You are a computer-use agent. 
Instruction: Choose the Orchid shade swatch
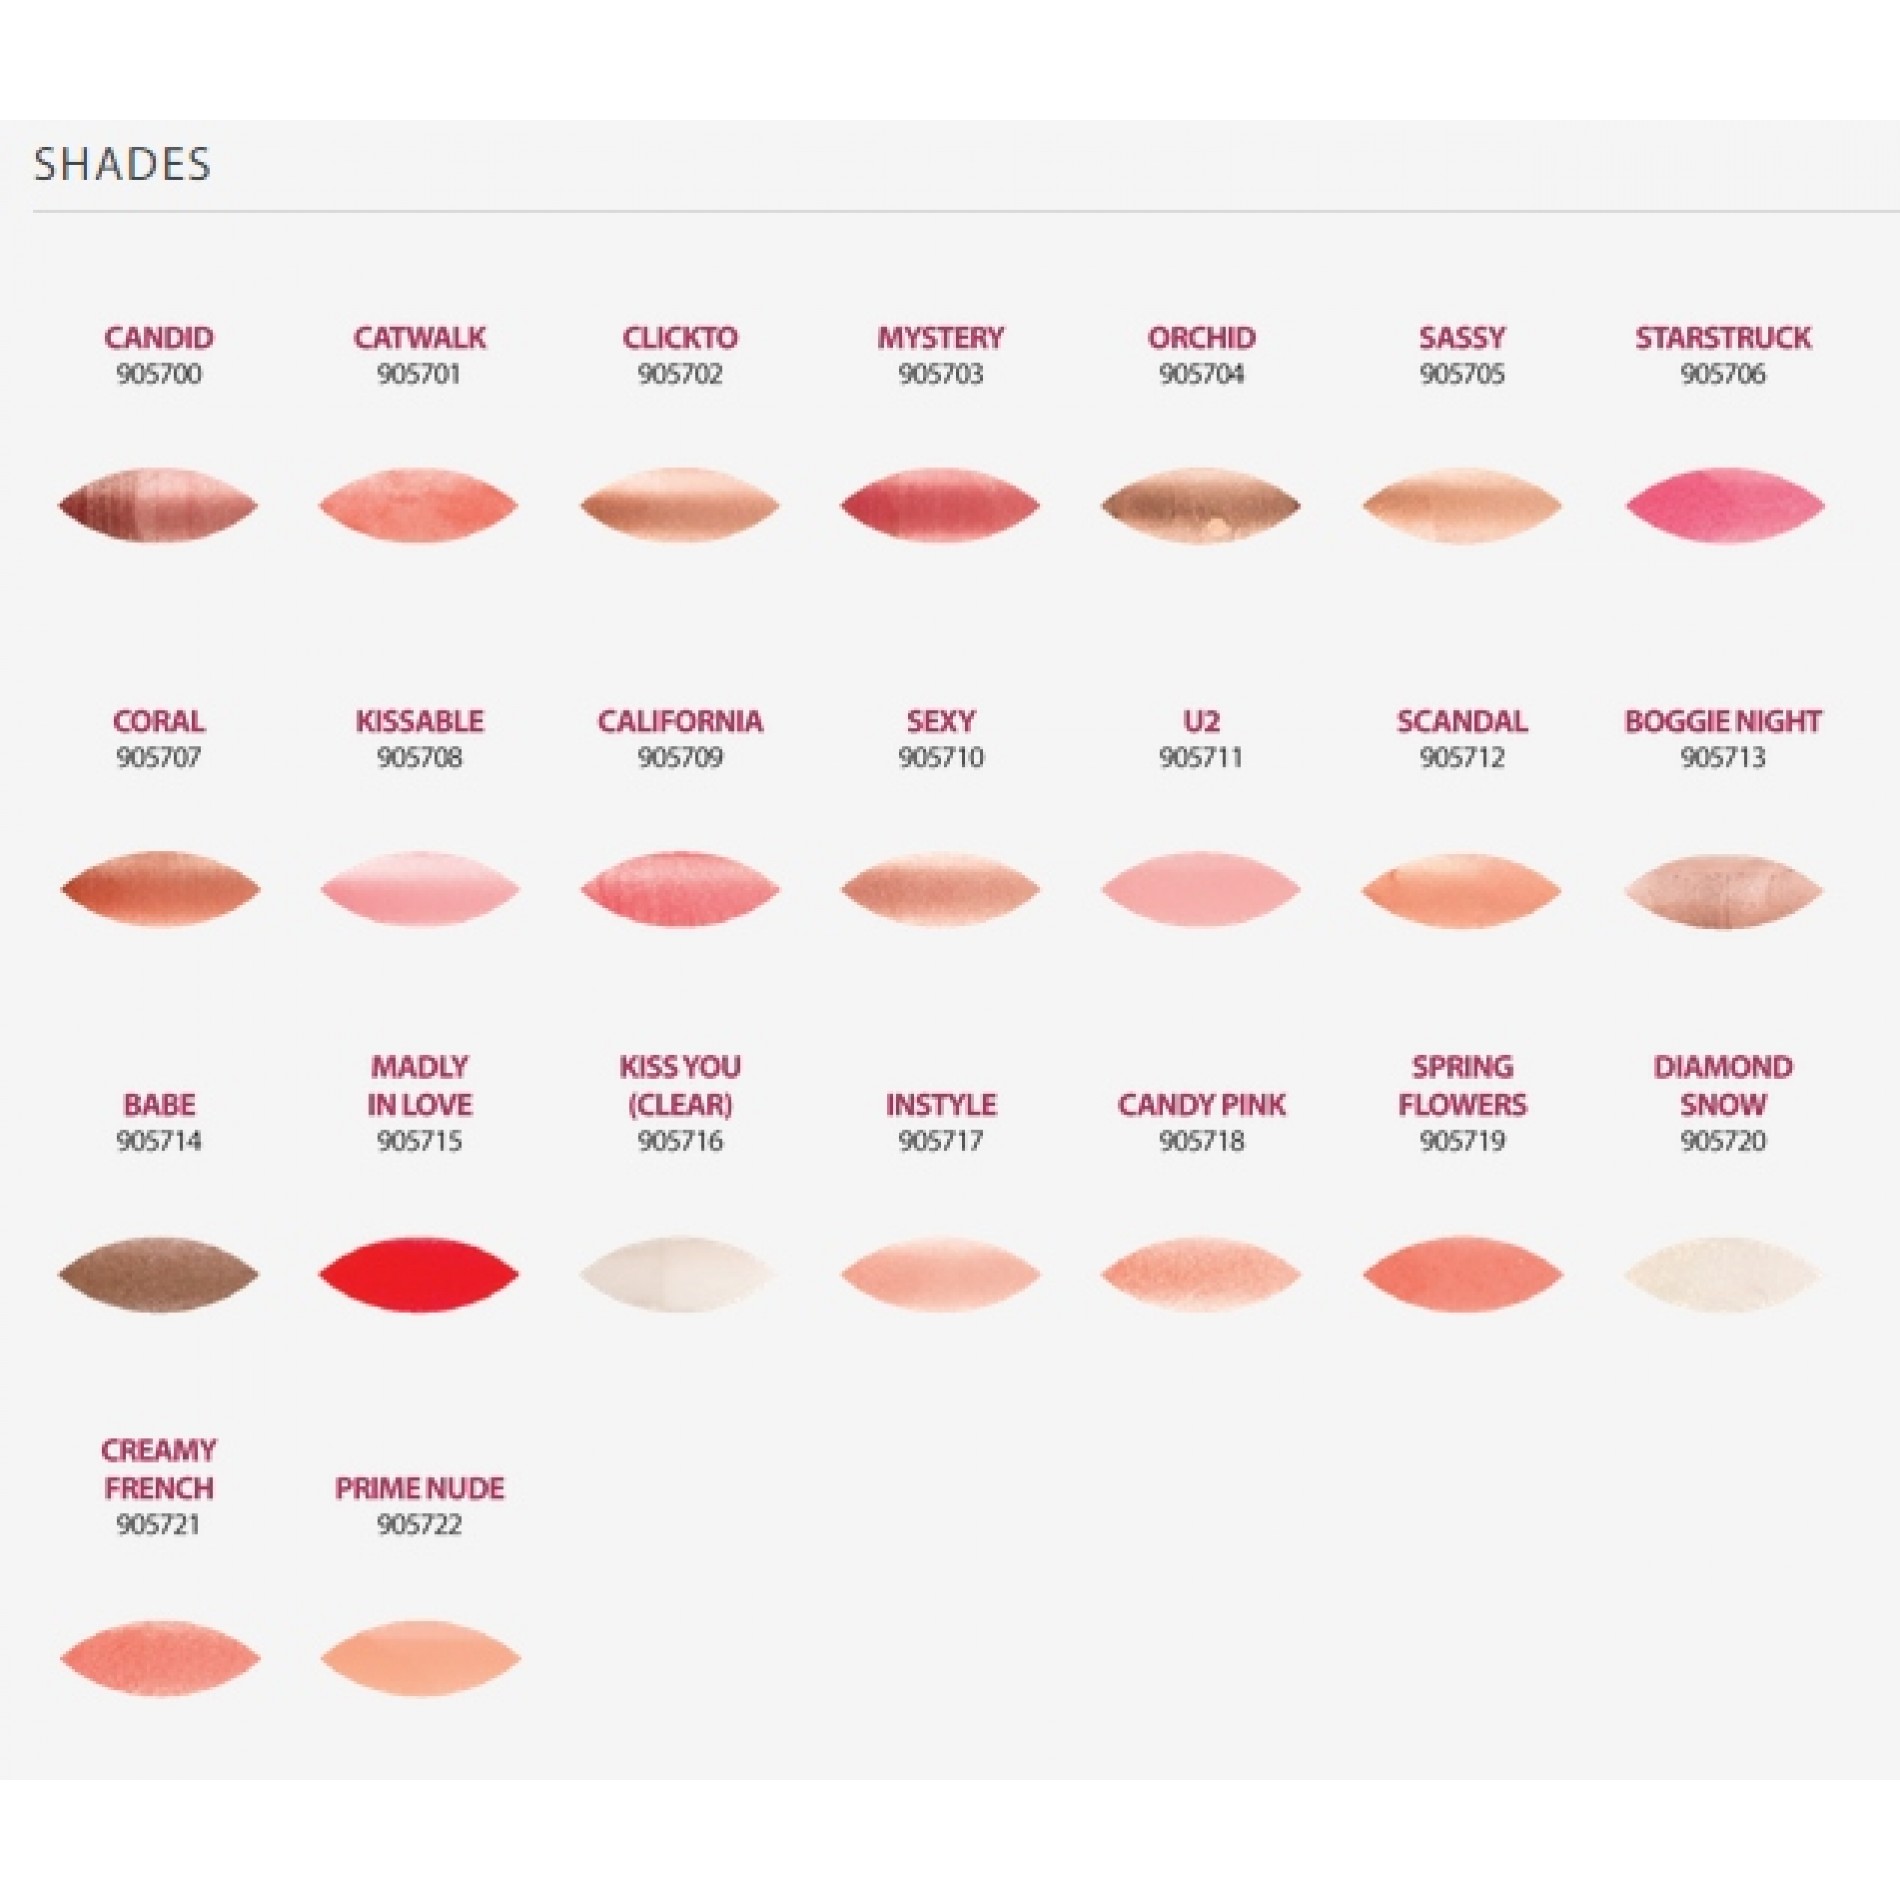pyautogui.click(x=1201, y=505)
